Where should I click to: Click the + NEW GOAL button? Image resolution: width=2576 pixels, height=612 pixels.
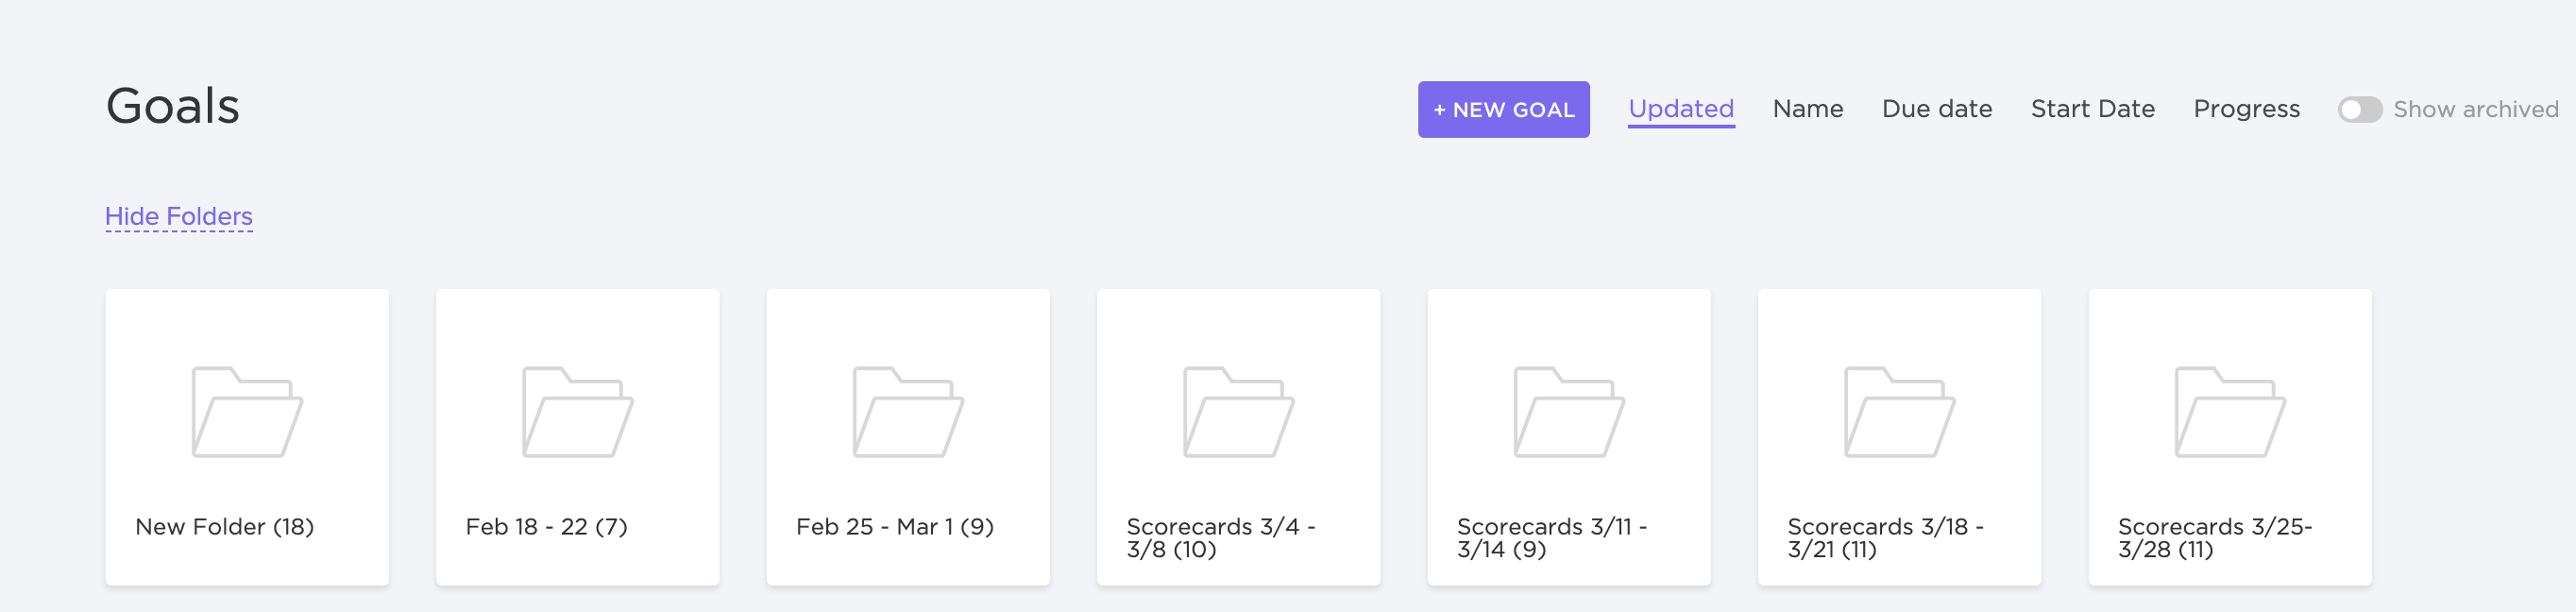click(x=1503, y=110)
